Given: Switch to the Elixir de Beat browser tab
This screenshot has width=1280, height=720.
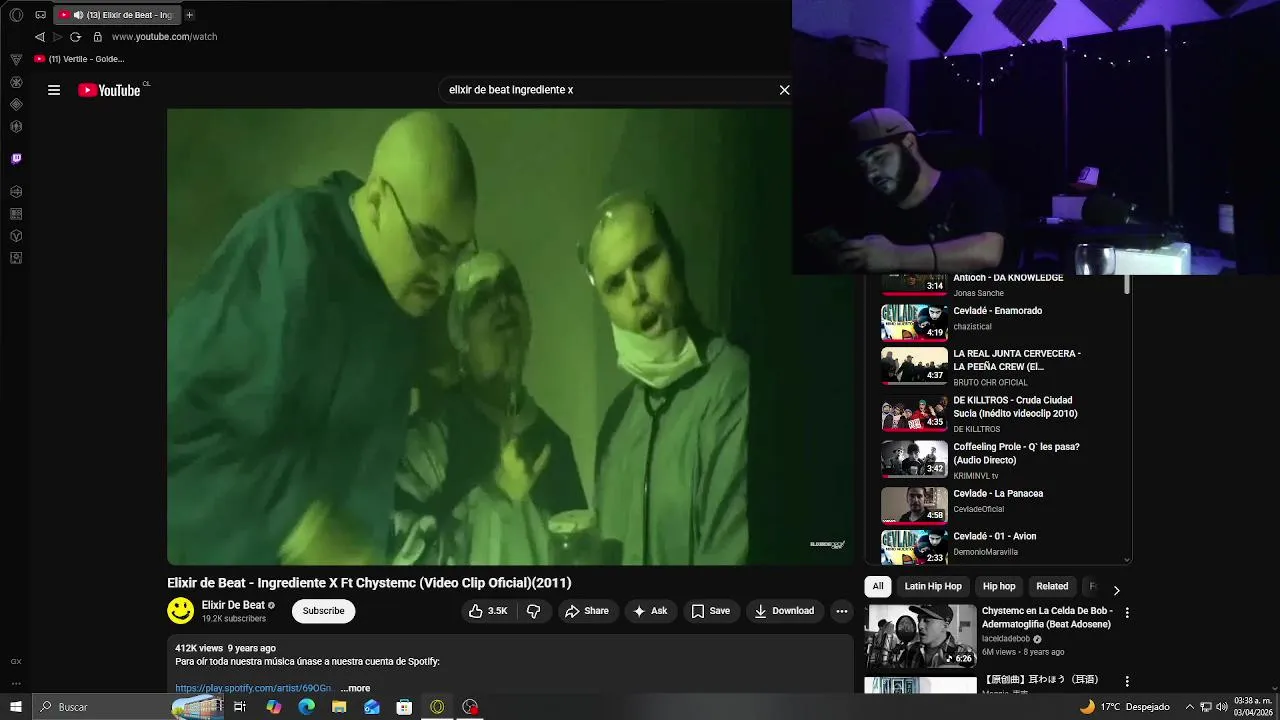Looking at the screenshot, I should click(x=118, y=15).
